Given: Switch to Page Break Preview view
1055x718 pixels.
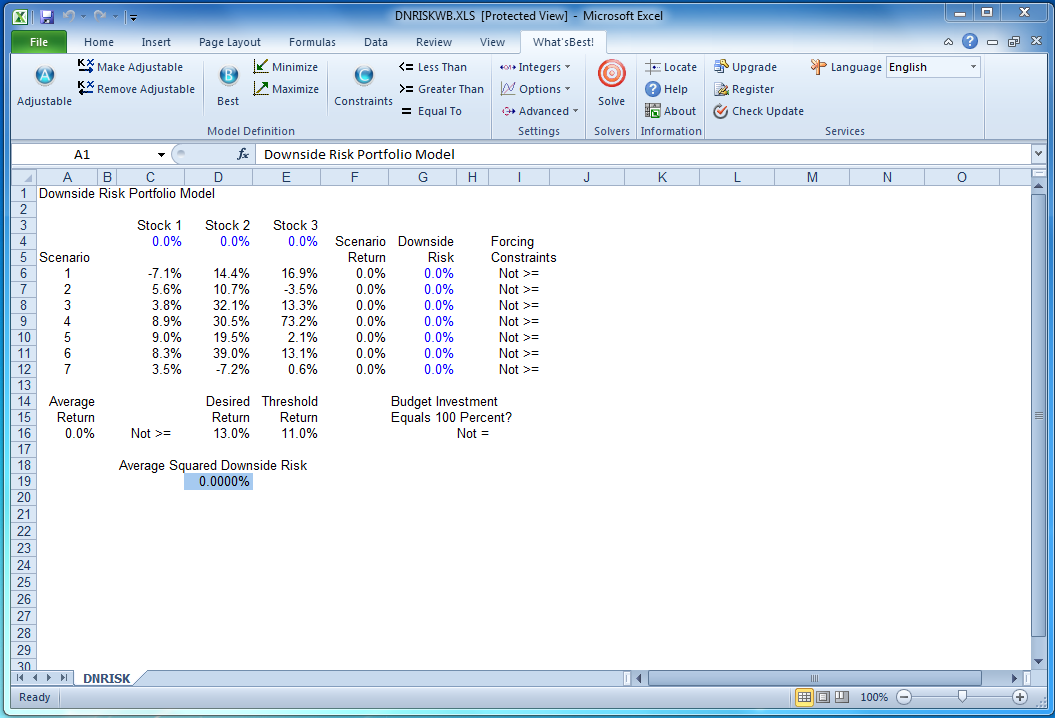Looking at the screenshot, I should click(x=841, y=697).
